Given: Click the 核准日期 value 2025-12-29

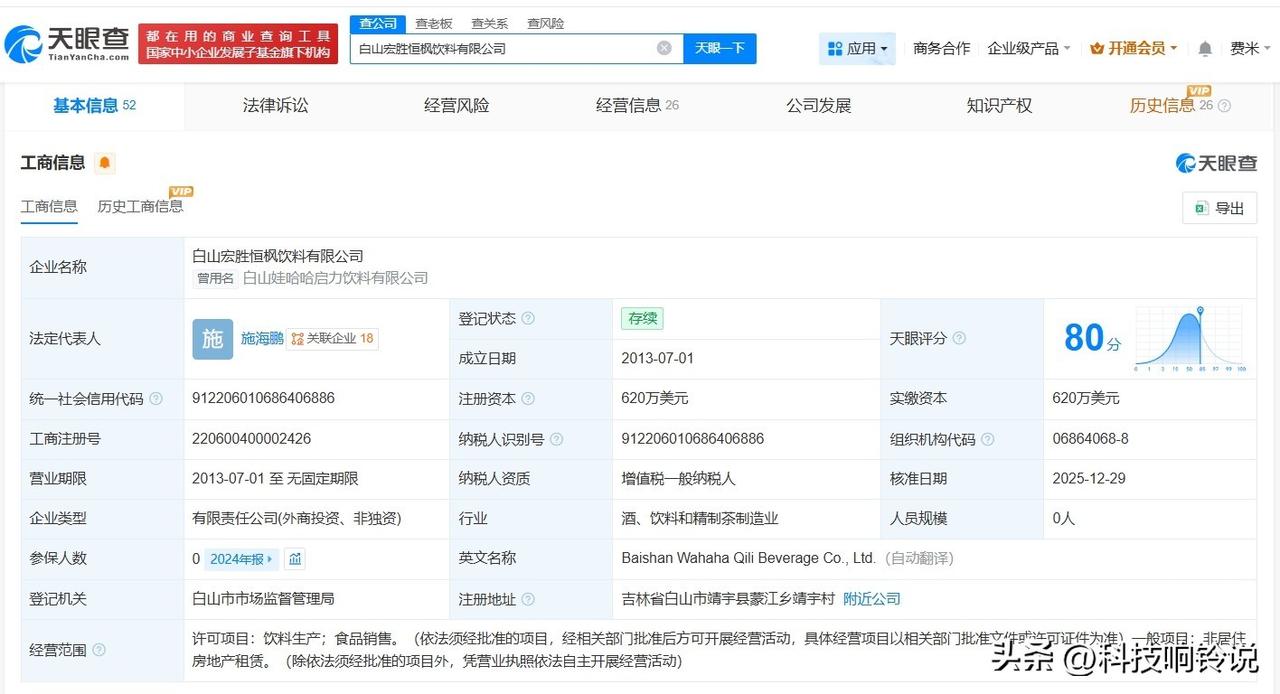Looking at the screenshot, I should coord(1089,478).
